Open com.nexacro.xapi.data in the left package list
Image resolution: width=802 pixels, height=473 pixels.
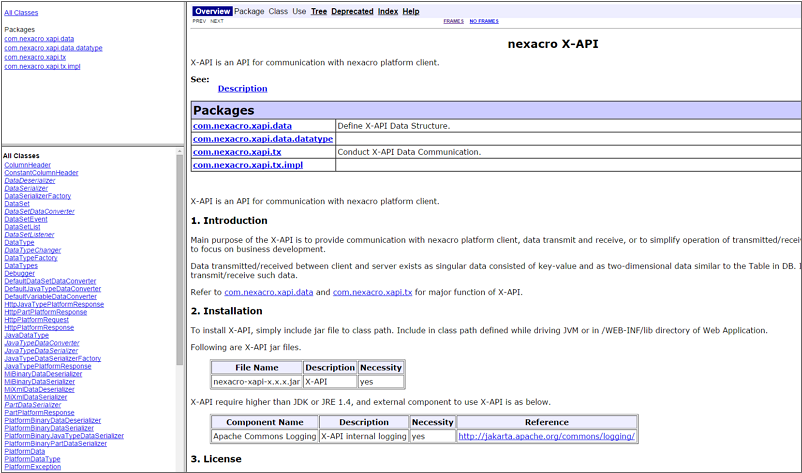(39, 39)
